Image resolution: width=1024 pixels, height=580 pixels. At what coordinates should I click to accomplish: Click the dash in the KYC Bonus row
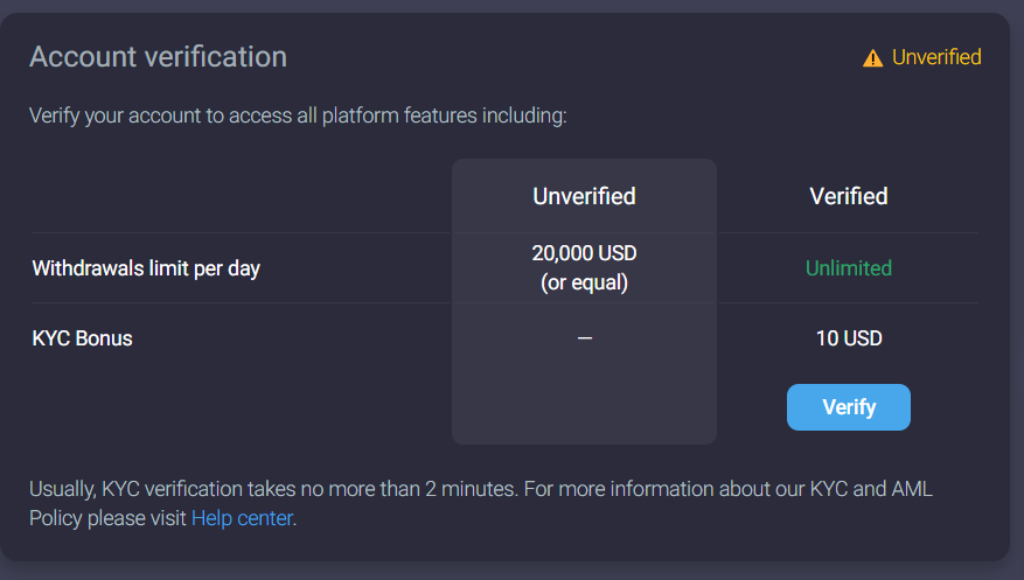pyautogui.click(x=584, y=338)
